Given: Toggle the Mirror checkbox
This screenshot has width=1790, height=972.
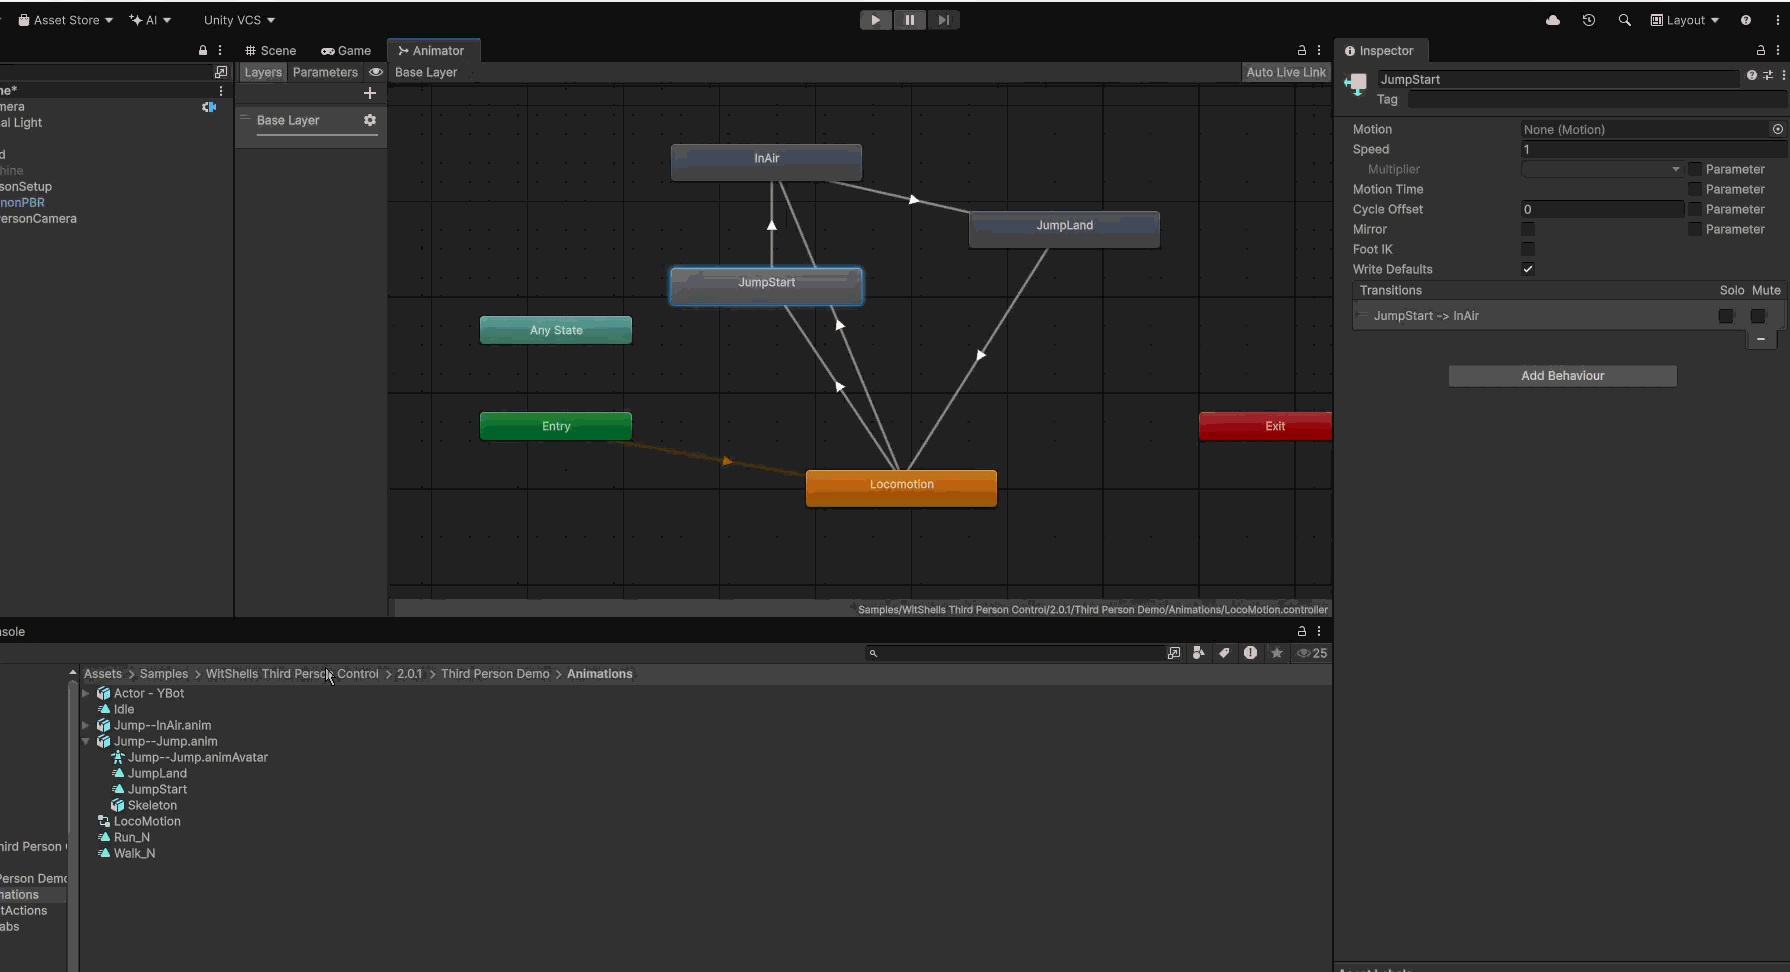Looking at the screenshot, I should tap(1528, 229).
